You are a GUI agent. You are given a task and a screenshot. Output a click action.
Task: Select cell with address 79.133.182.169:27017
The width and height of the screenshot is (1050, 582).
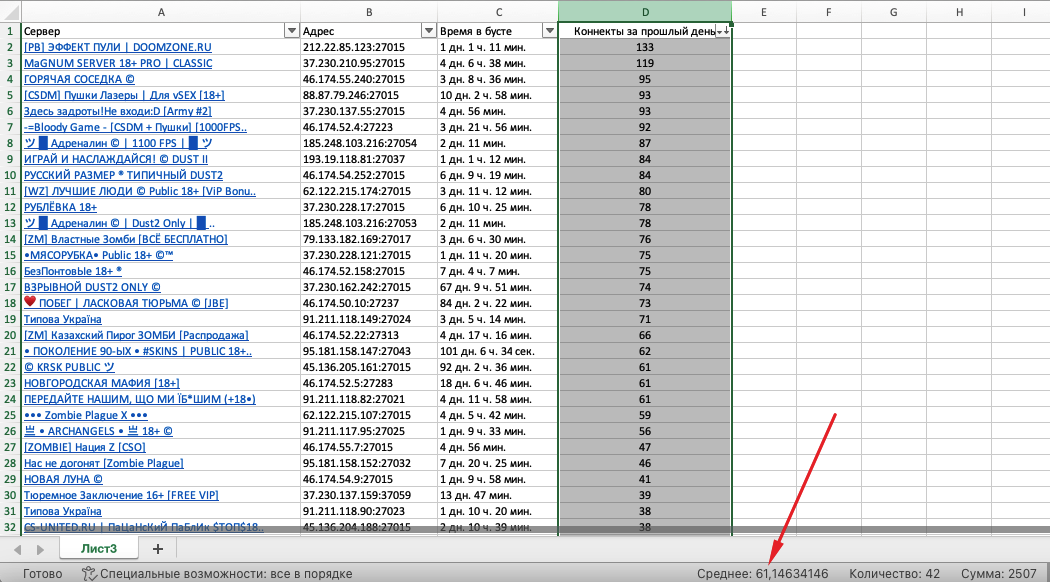tap(369, 239)
